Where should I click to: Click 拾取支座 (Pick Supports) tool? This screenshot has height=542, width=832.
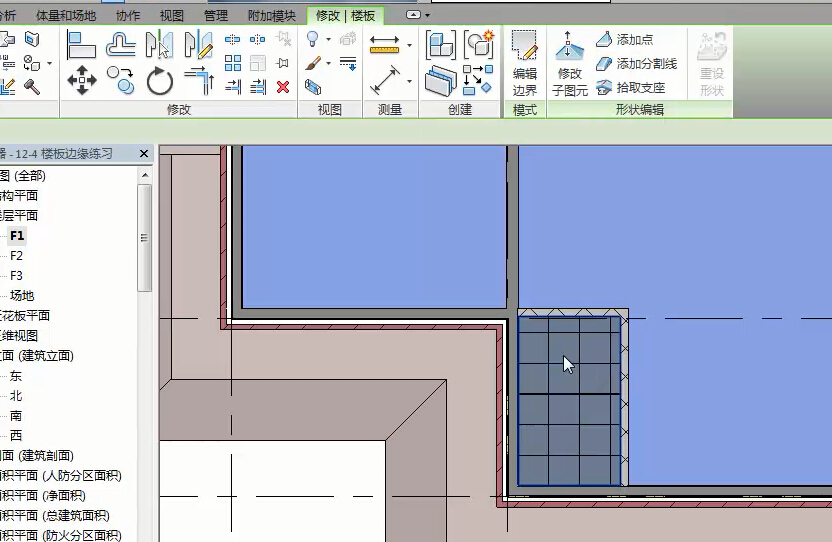point(630,88)
